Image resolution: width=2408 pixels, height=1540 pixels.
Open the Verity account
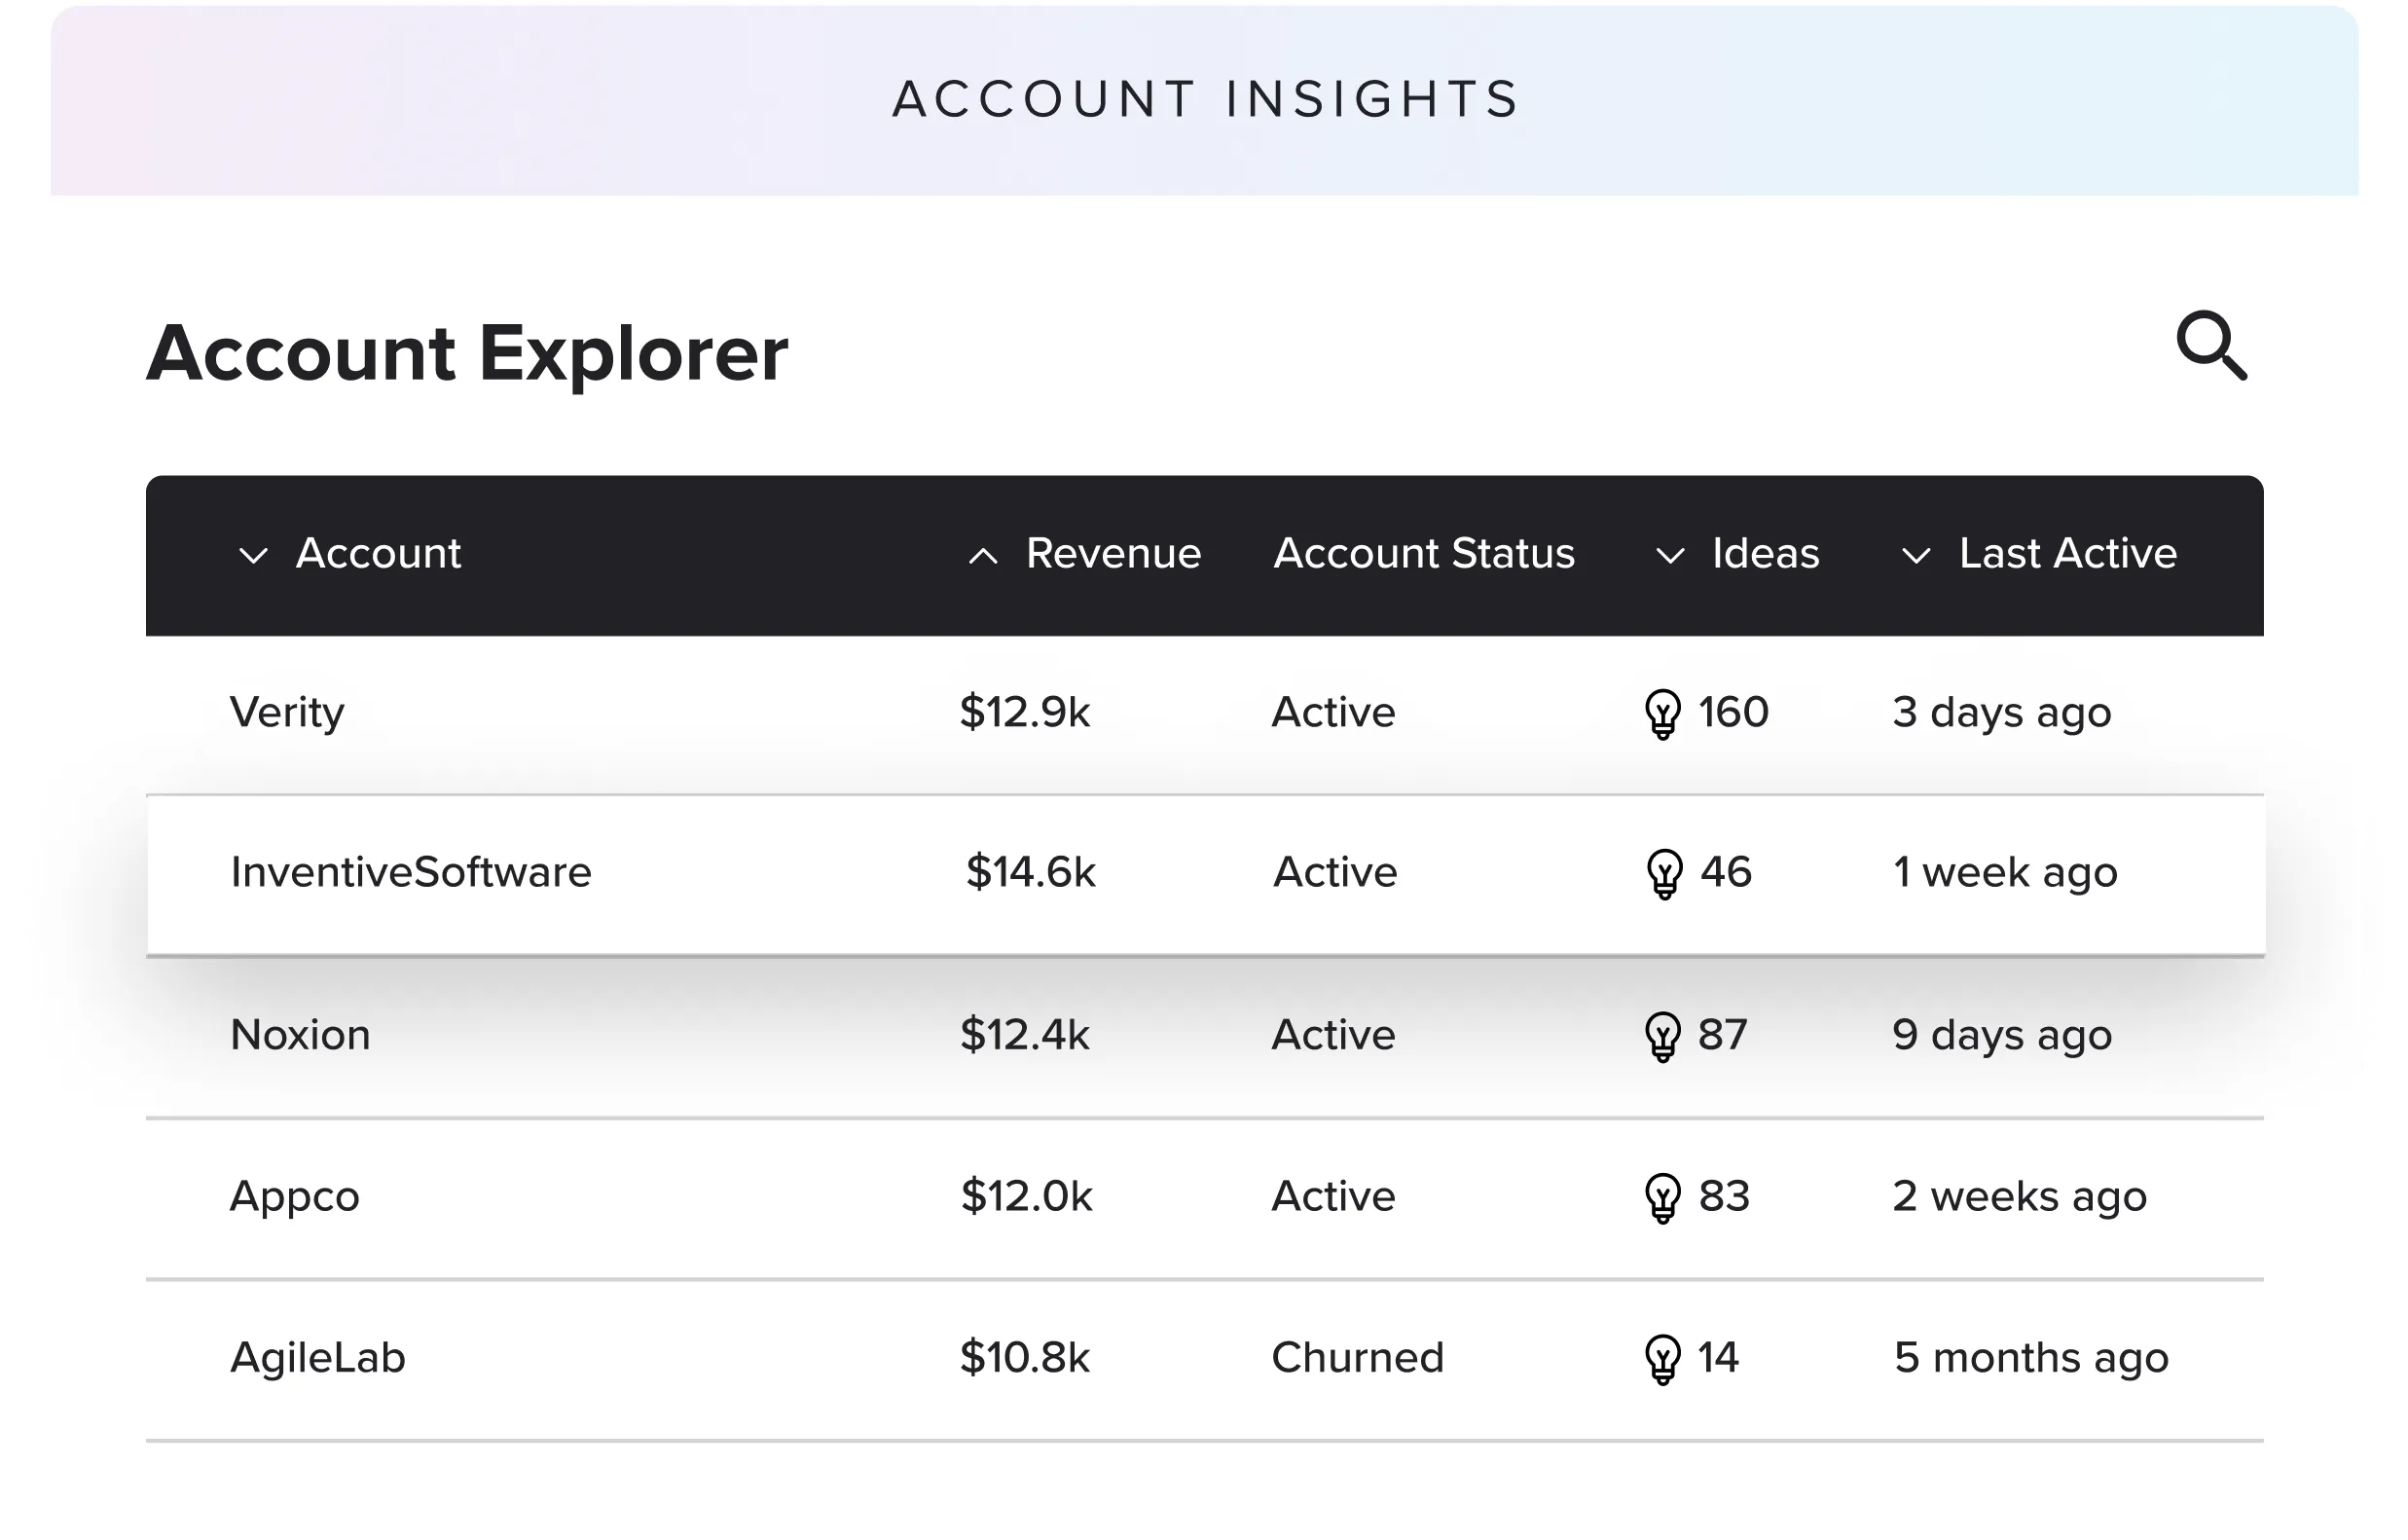click(x=287, y=713)
